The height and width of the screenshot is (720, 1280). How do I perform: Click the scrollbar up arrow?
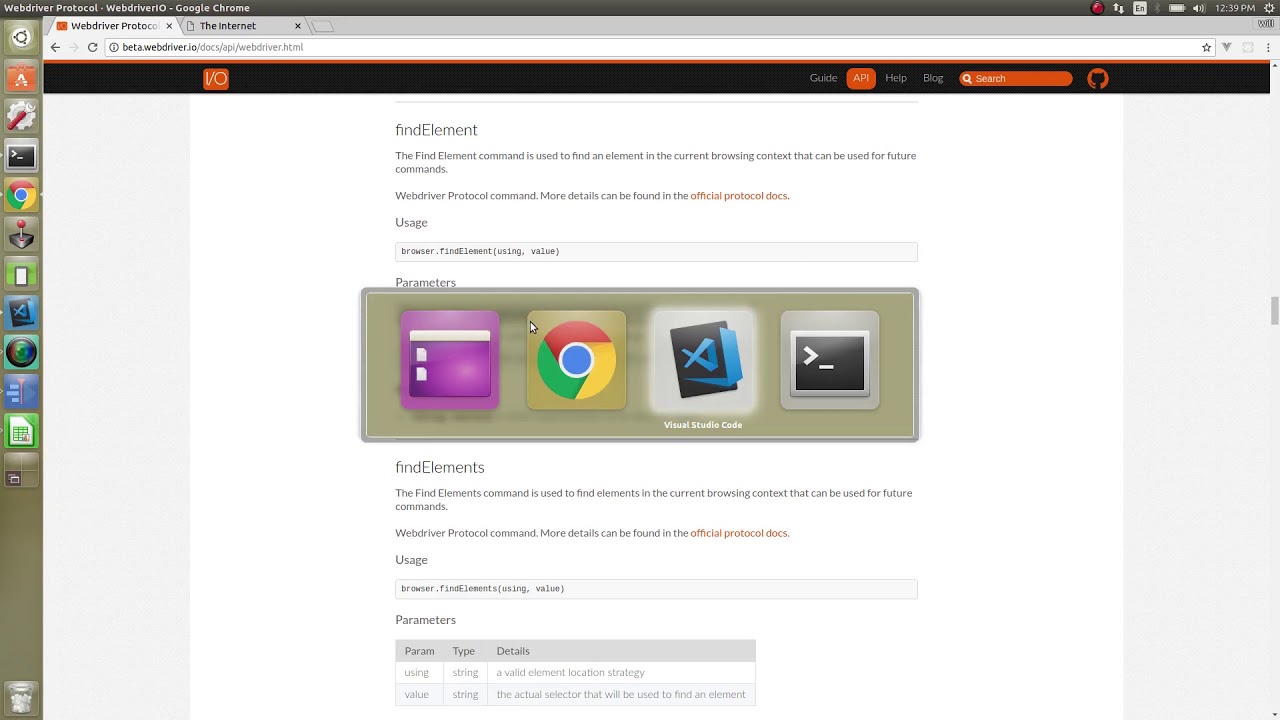point(1274,66)
